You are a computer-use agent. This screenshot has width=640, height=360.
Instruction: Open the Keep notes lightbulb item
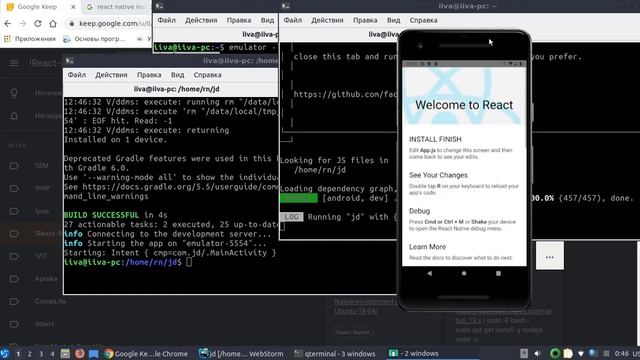pyautogui.click(x=14, y=93)
